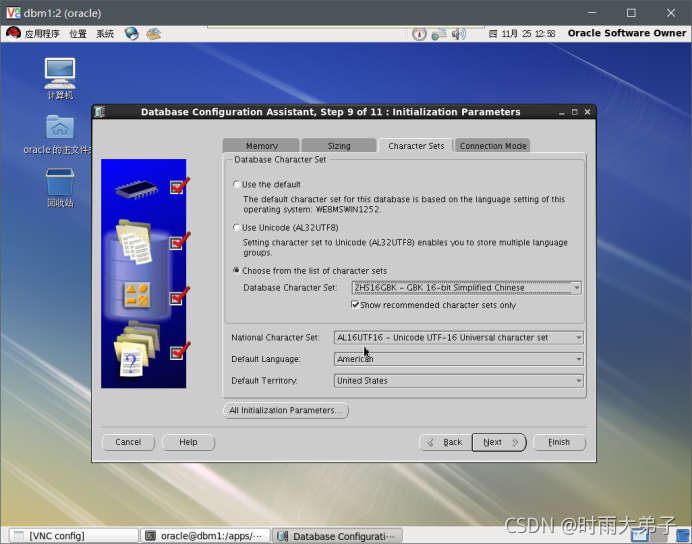Image resolution: width=692 pixels, height=544 pixels.
Task: Click the documents folder image in the sidebar
Action: (134, 242)
